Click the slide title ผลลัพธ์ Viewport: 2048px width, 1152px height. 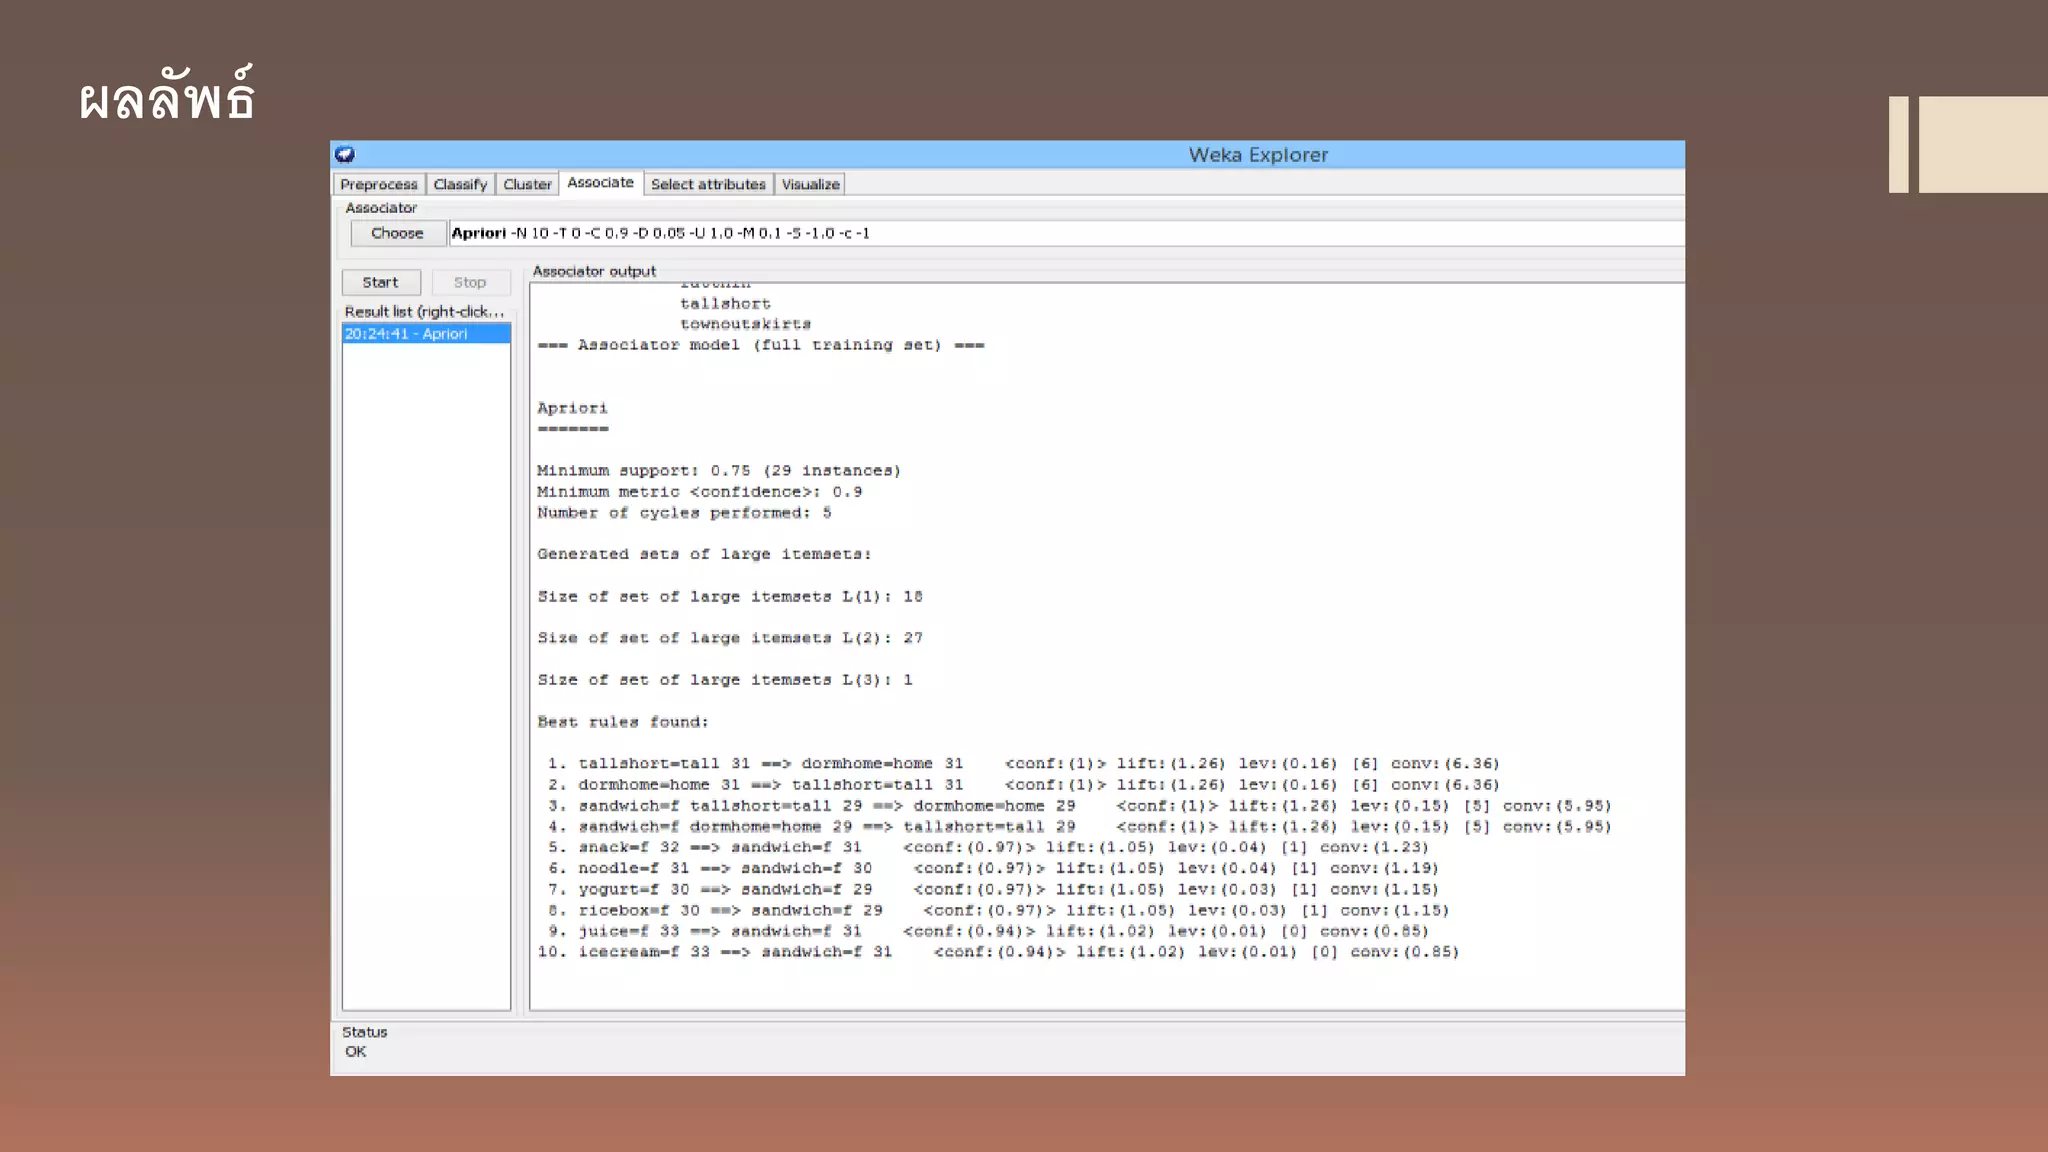tap(167, 99)
